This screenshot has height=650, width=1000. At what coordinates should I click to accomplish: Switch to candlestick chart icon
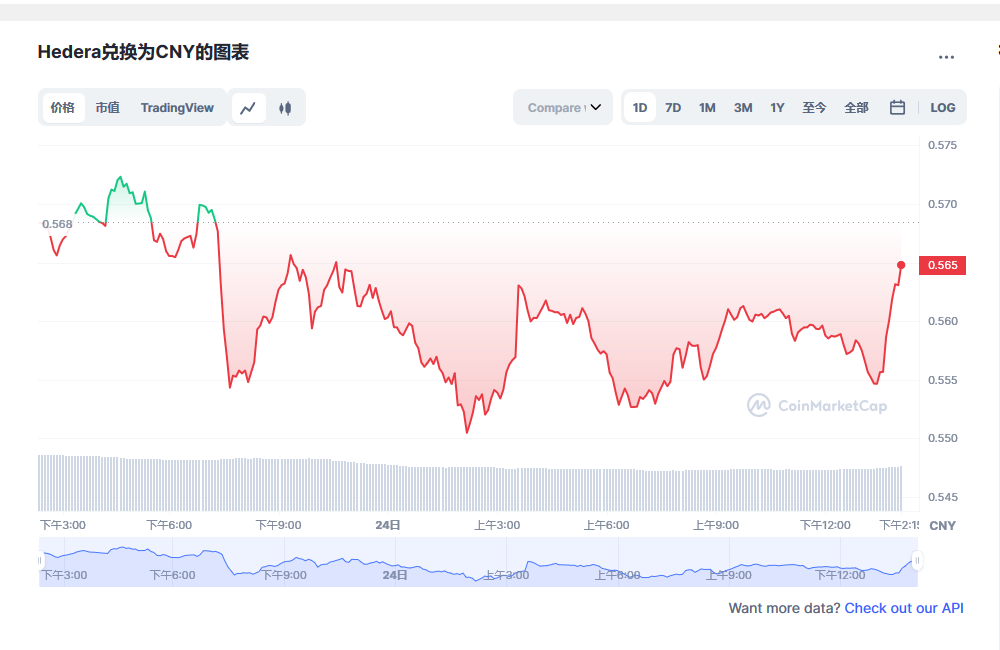click(285, 108)
